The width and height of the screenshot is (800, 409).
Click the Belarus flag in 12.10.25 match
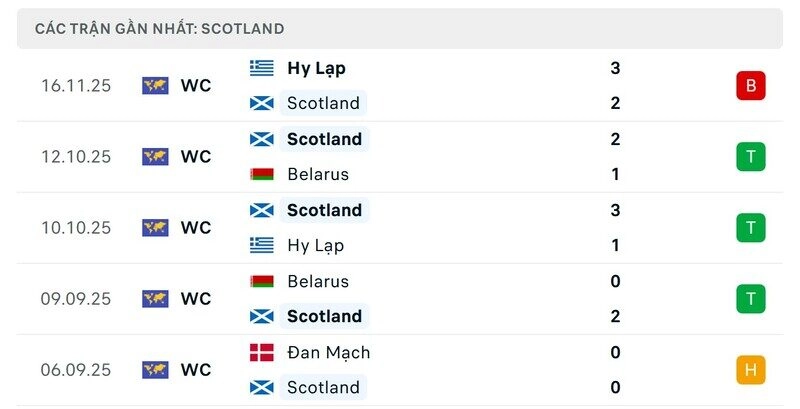pos(262,174)
